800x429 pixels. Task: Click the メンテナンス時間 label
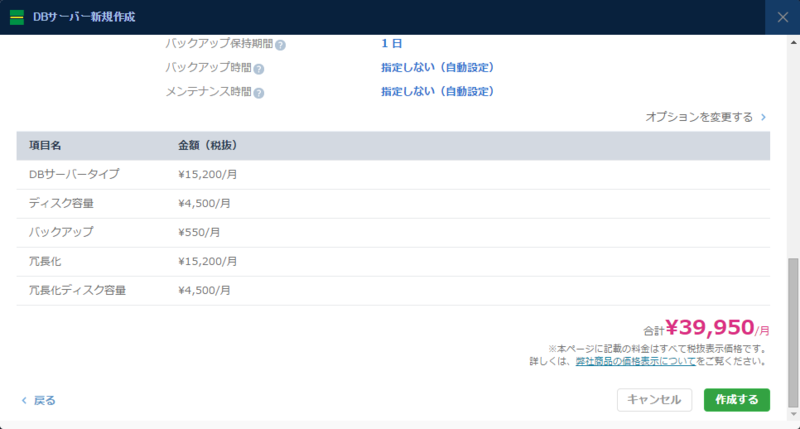click(x=209, y=92)
